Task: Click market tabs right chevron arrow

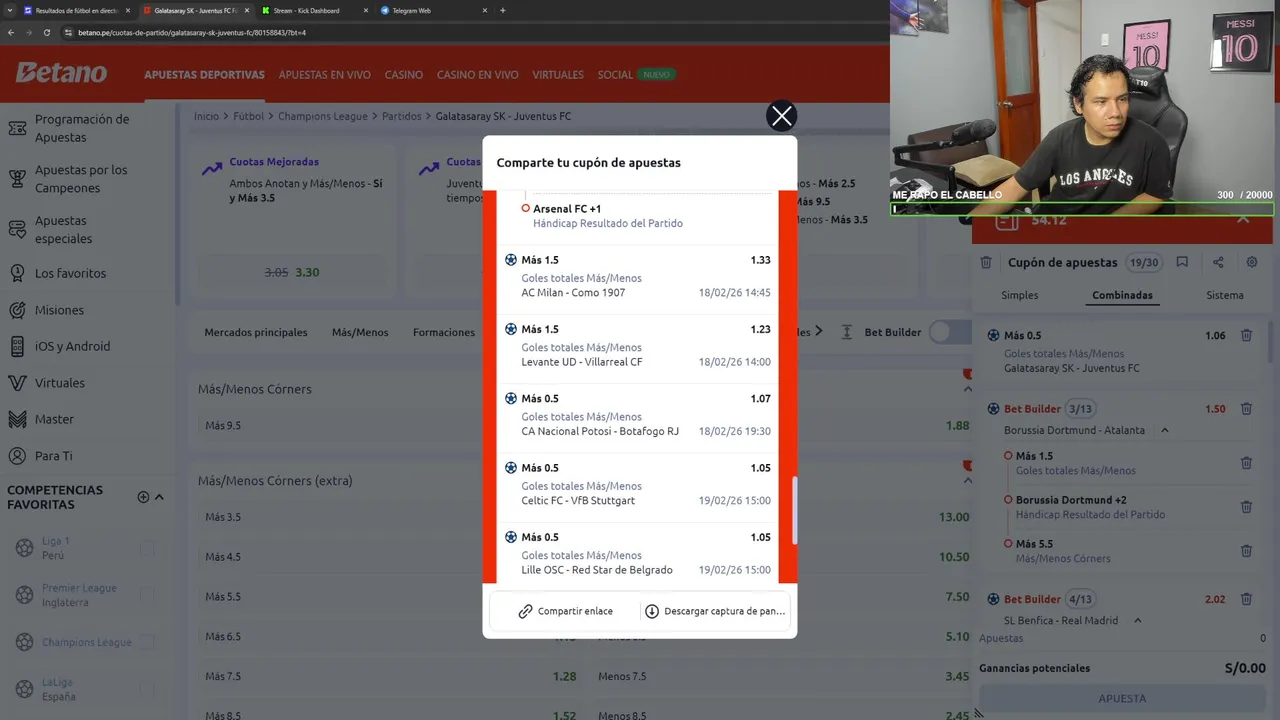Action: [819, 331]
